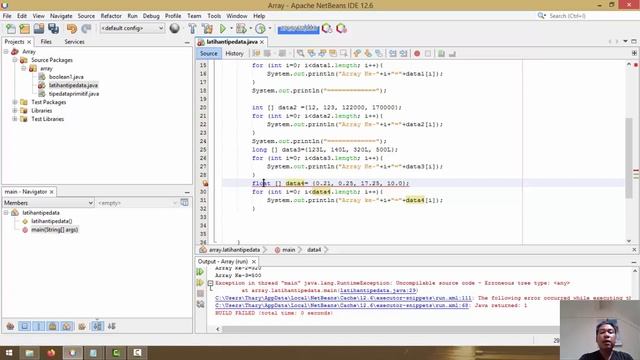Toggle Show Non-Public Members filter in Navigator
The width and height of the screenshot is (640, 360).
pyautogui.click(x=53, y=326)
